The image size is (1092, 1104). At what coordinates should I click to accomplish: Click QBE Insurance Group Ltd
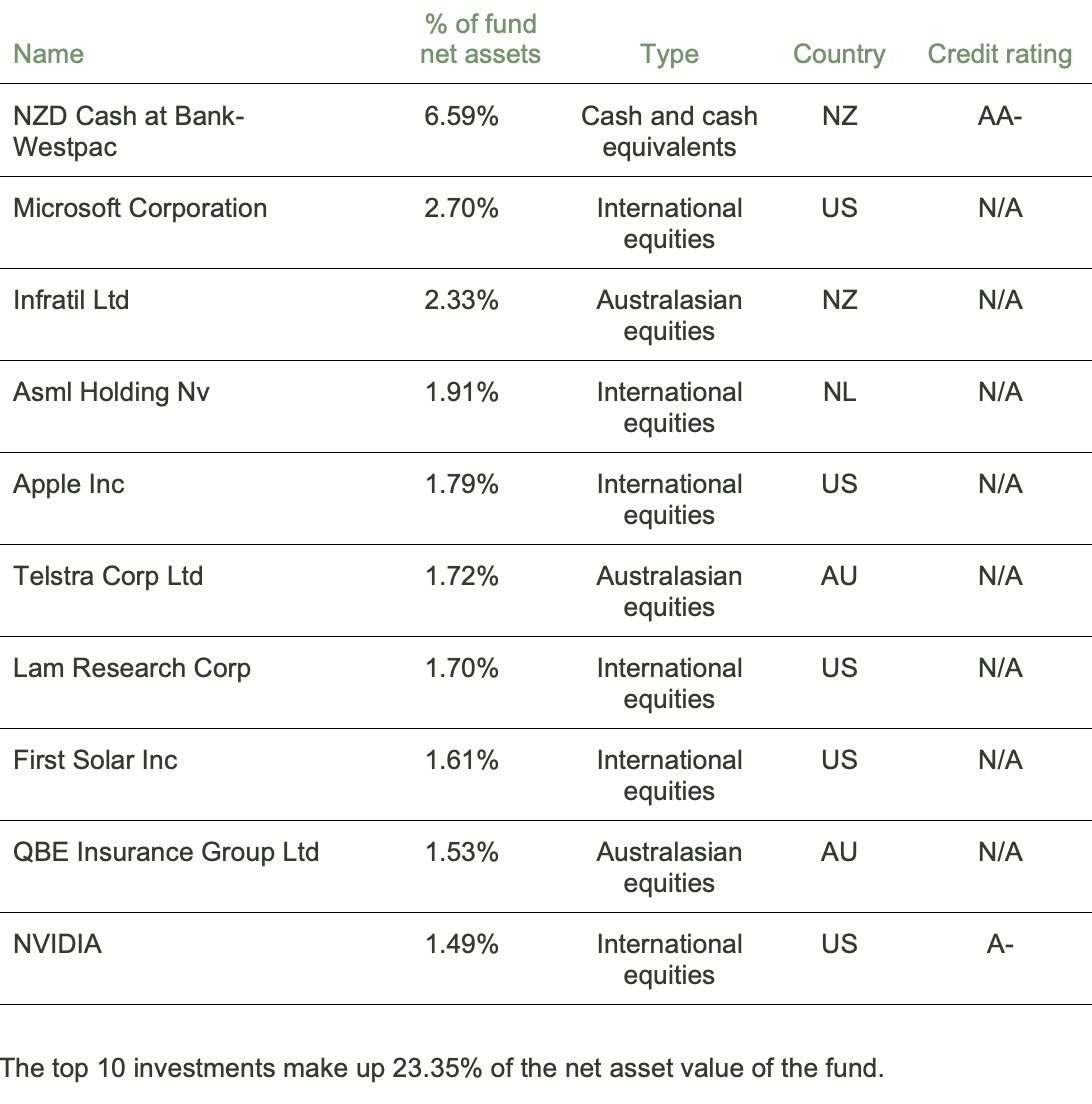click(x=166, y=852)
